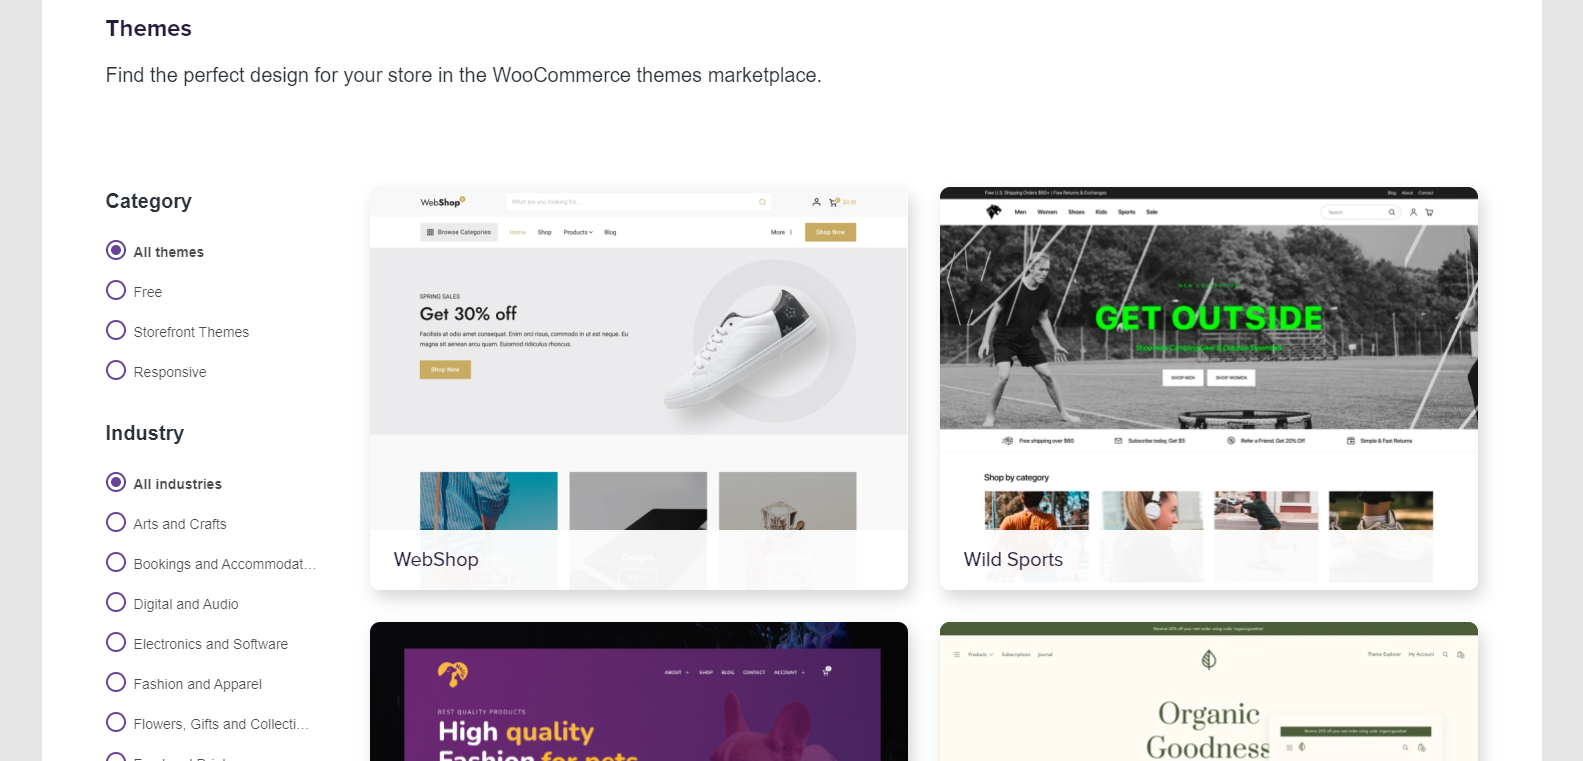The width and height of the screenshot is (1583, 761).
Task: Click the cart icon in WebShop preview
Action: [833, 202]
